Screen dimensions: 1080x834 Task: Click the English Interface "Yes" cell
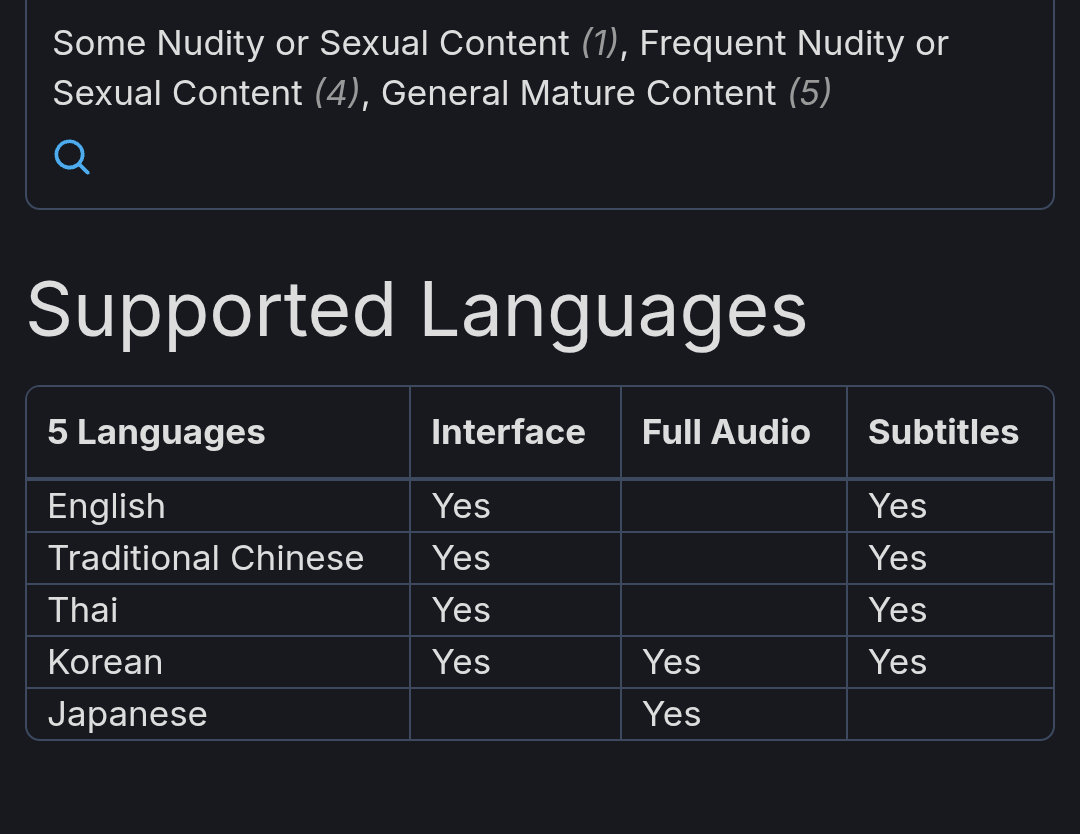(x=461, y=506)
